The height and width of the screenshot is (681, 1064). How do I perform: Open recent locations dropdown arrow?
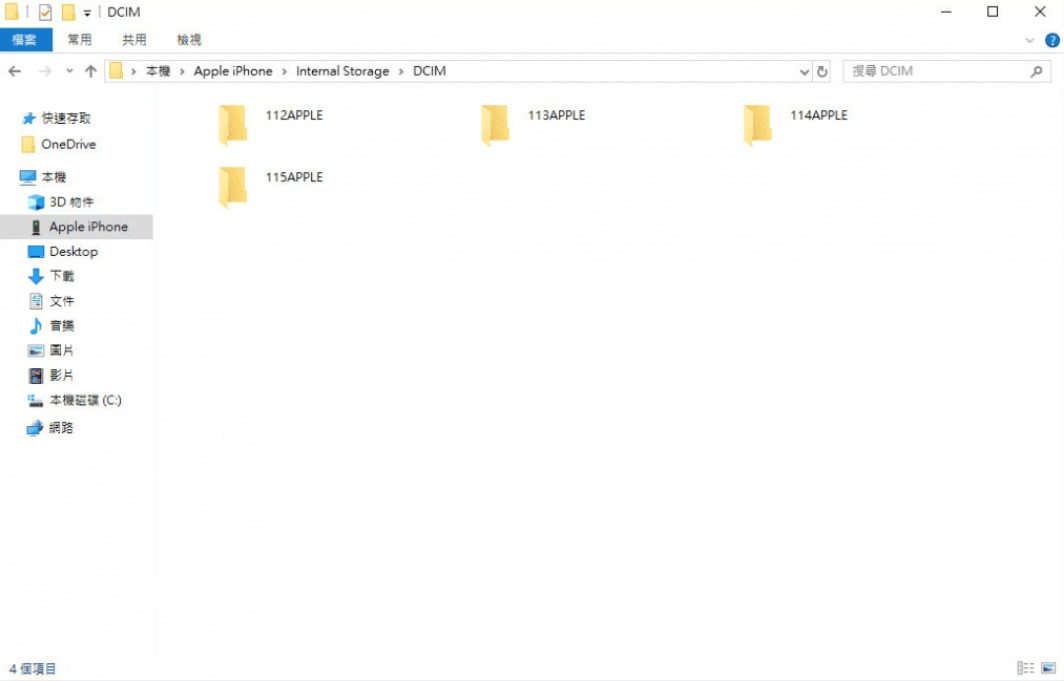[69, 72]
